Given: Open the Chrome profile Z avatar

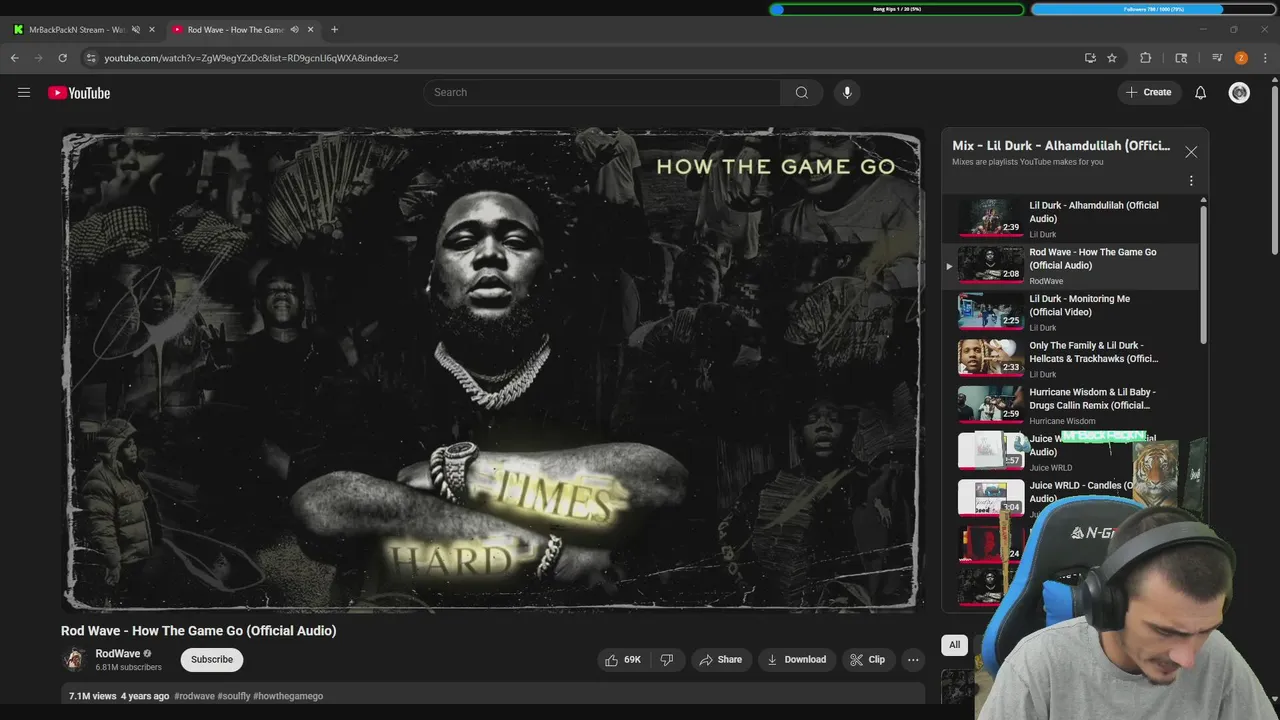Looking at the screenshot, I should click(x=1241, y=58).
